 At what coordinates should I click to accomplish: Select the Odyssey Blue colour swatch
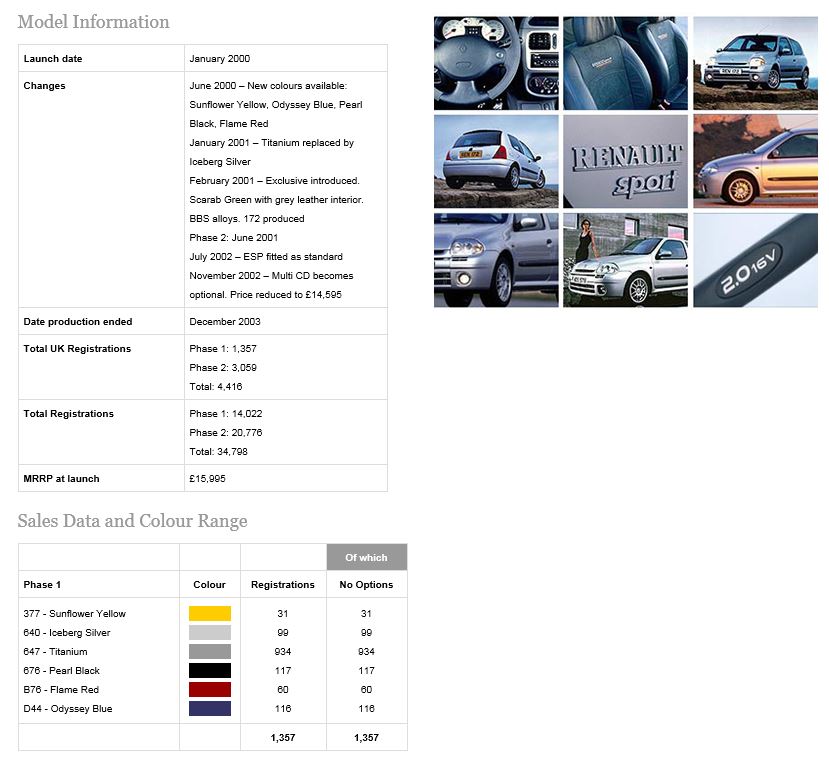point(210,708)
